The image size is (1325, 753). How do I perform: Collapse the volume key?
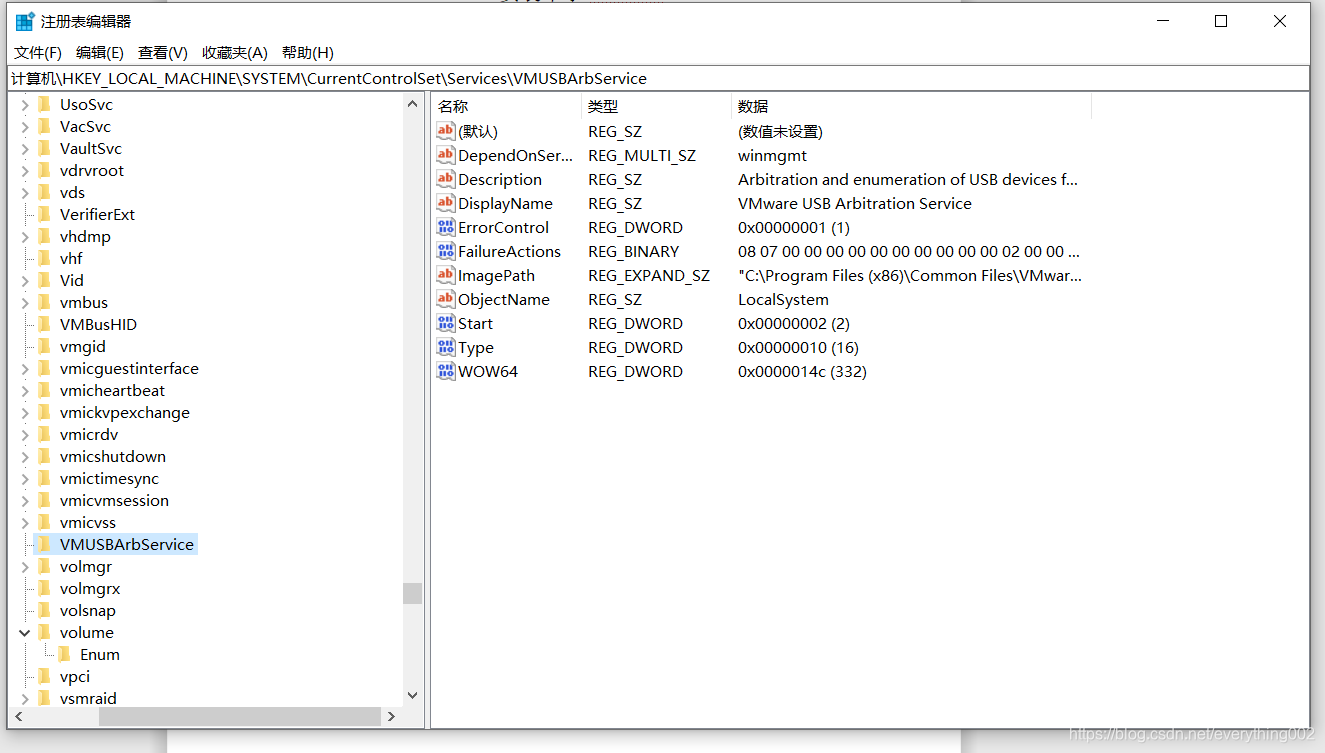pos(25,632)
